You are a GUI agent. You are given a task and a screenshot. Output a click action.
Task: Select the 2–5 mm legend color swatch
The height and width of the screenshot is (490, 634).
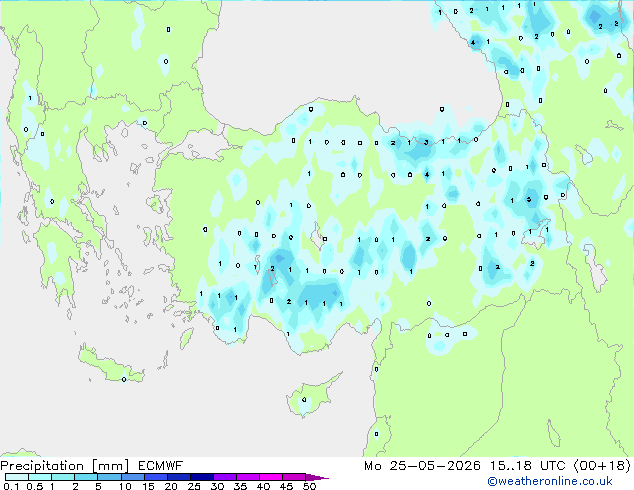[x=86, y=477]
